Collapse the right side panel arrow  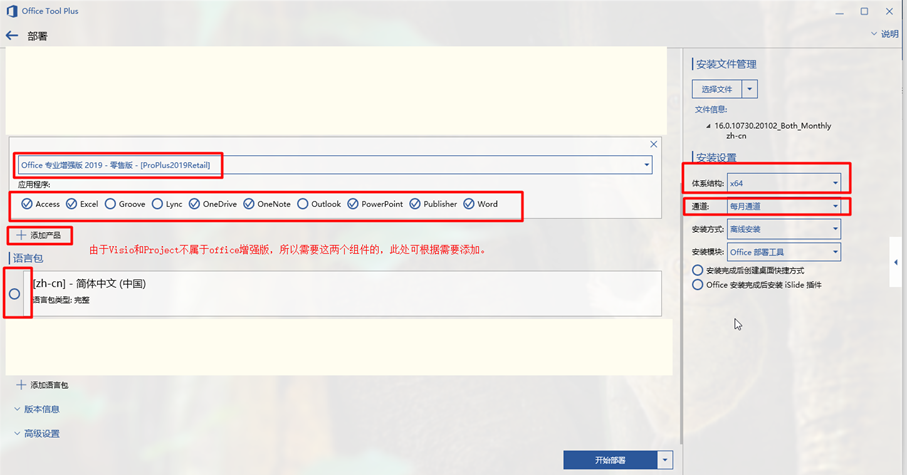tap(895, 263)
